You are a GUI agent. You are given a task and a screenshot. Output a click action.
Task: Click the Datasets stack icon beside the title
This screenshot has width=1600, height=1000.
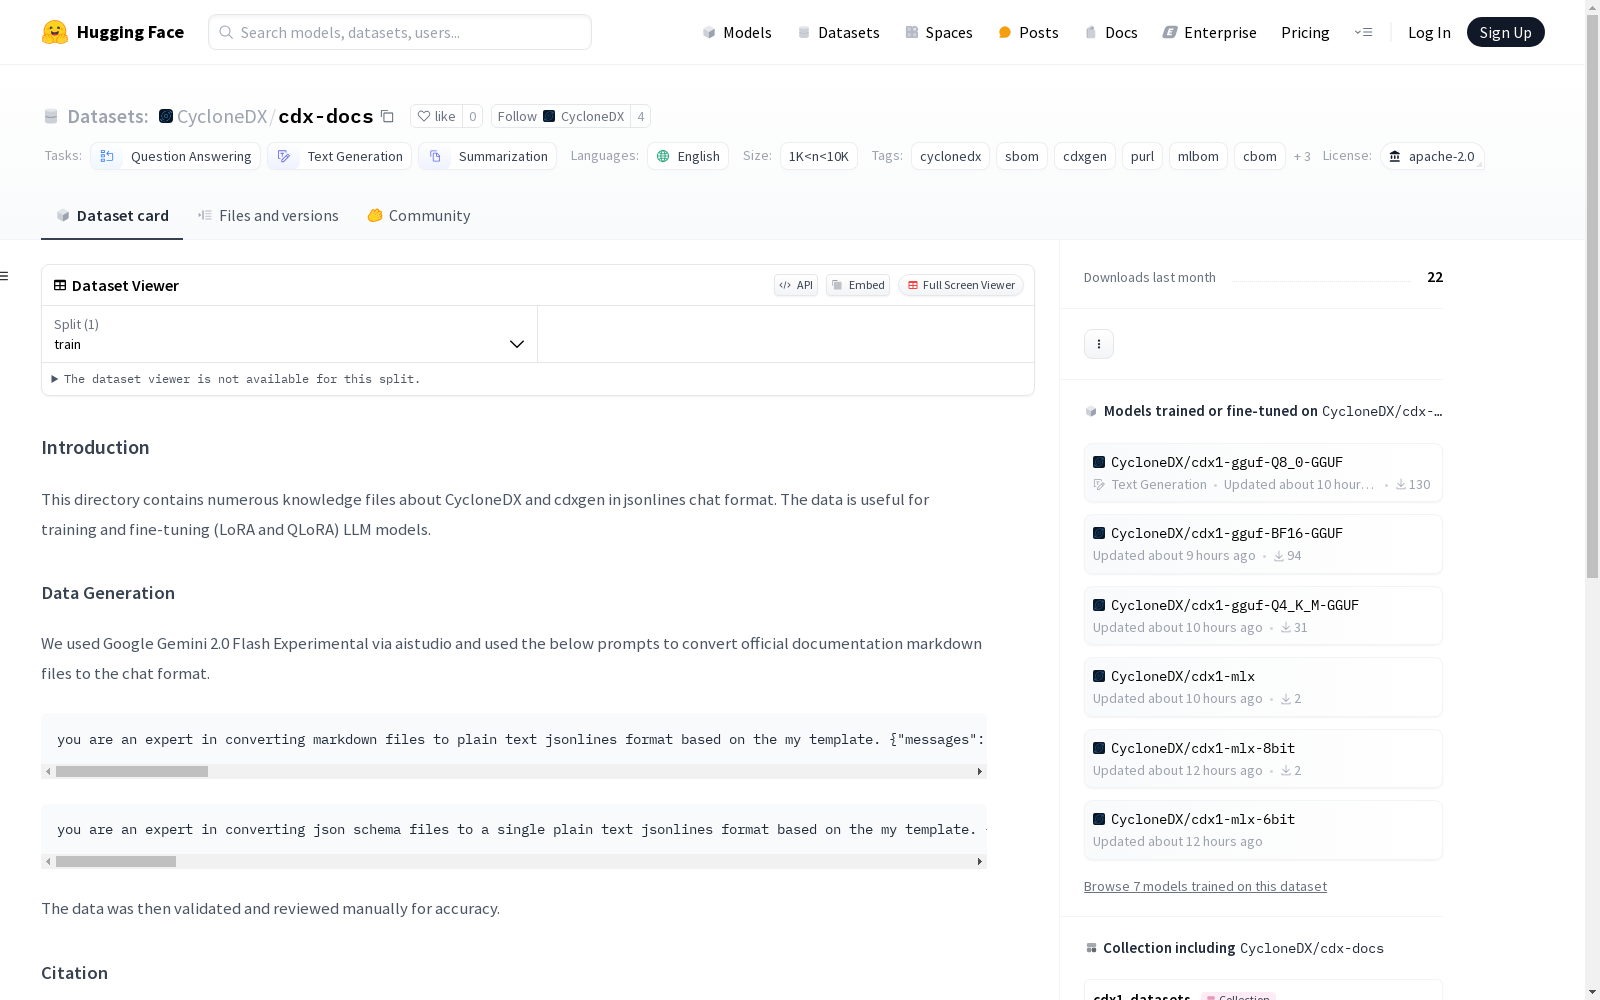click(x=51, y=116)
